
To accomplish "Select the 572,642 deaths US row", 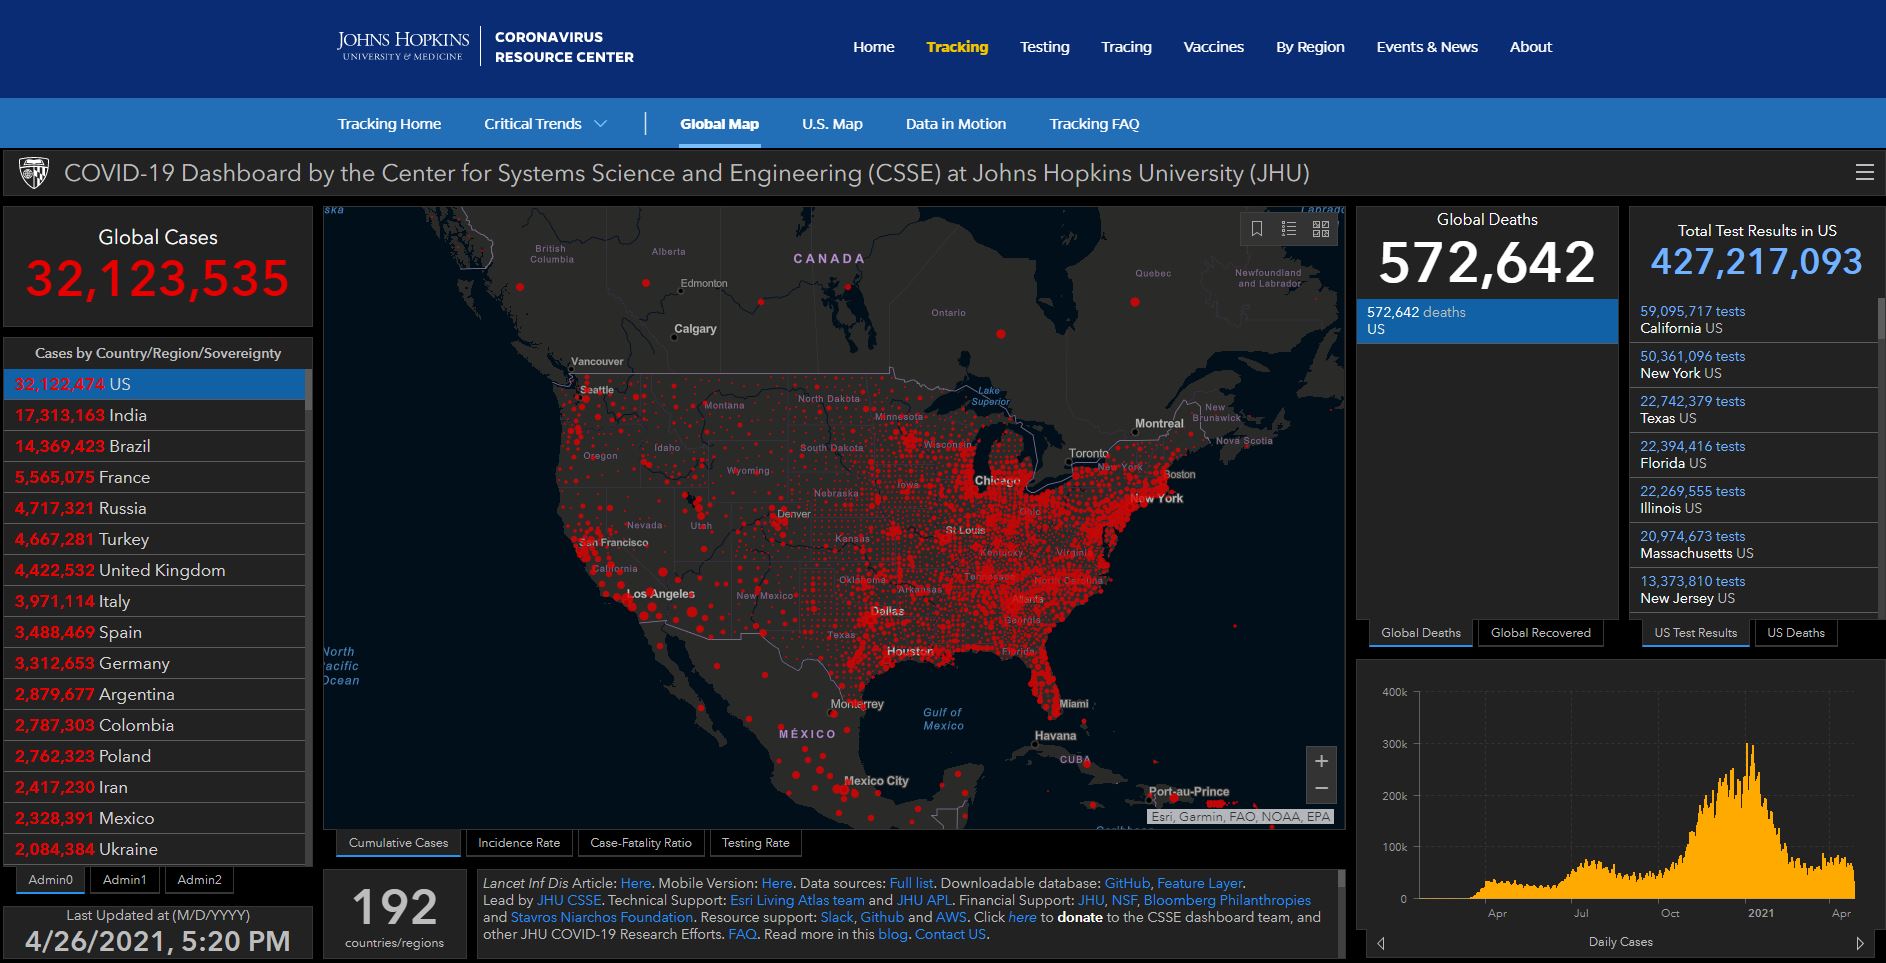I will 1487,321.
